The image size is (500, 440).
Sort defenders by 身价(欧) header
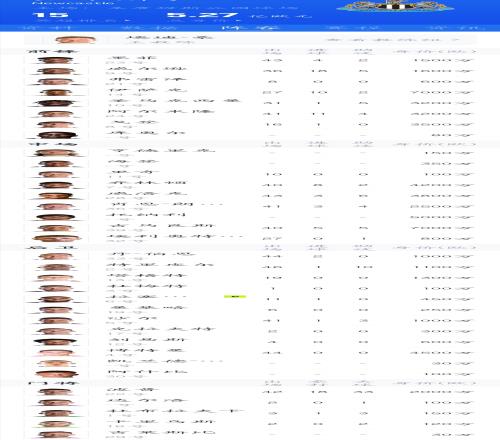point(434,247)
